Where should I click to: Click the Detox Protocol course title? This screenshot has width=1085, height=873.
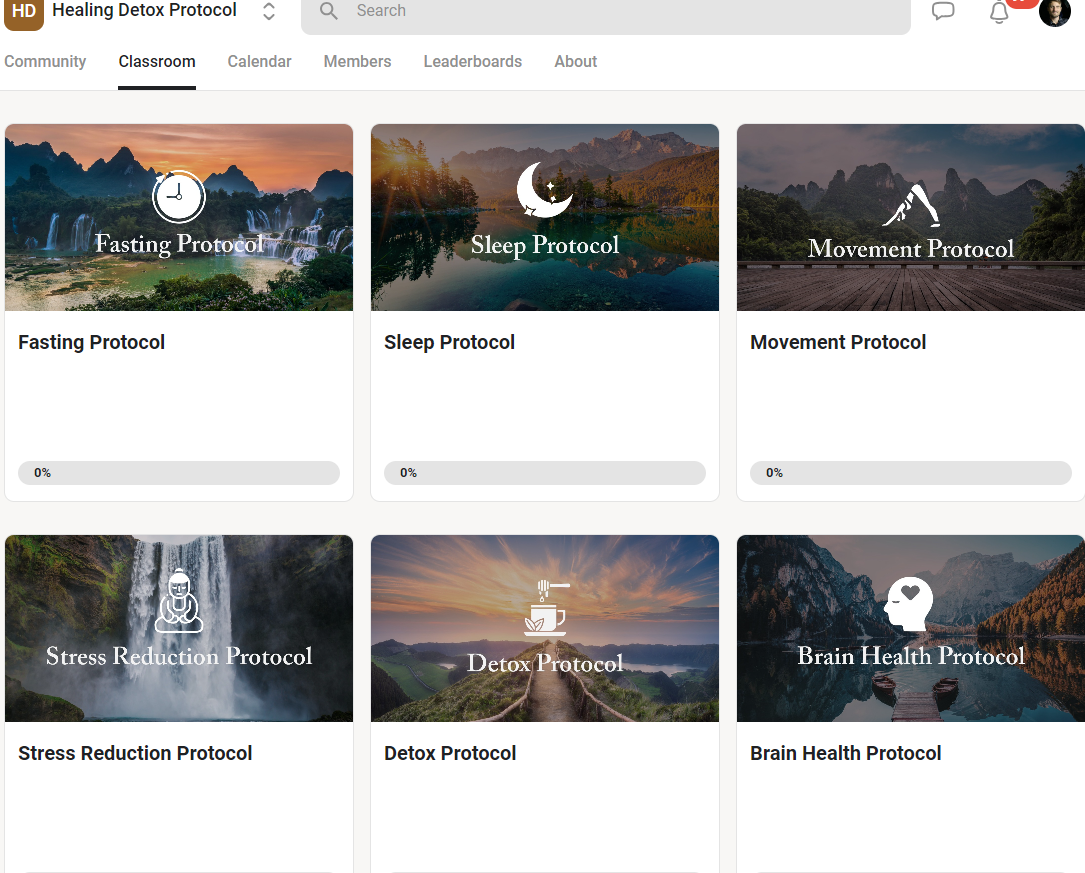point(450,753)
